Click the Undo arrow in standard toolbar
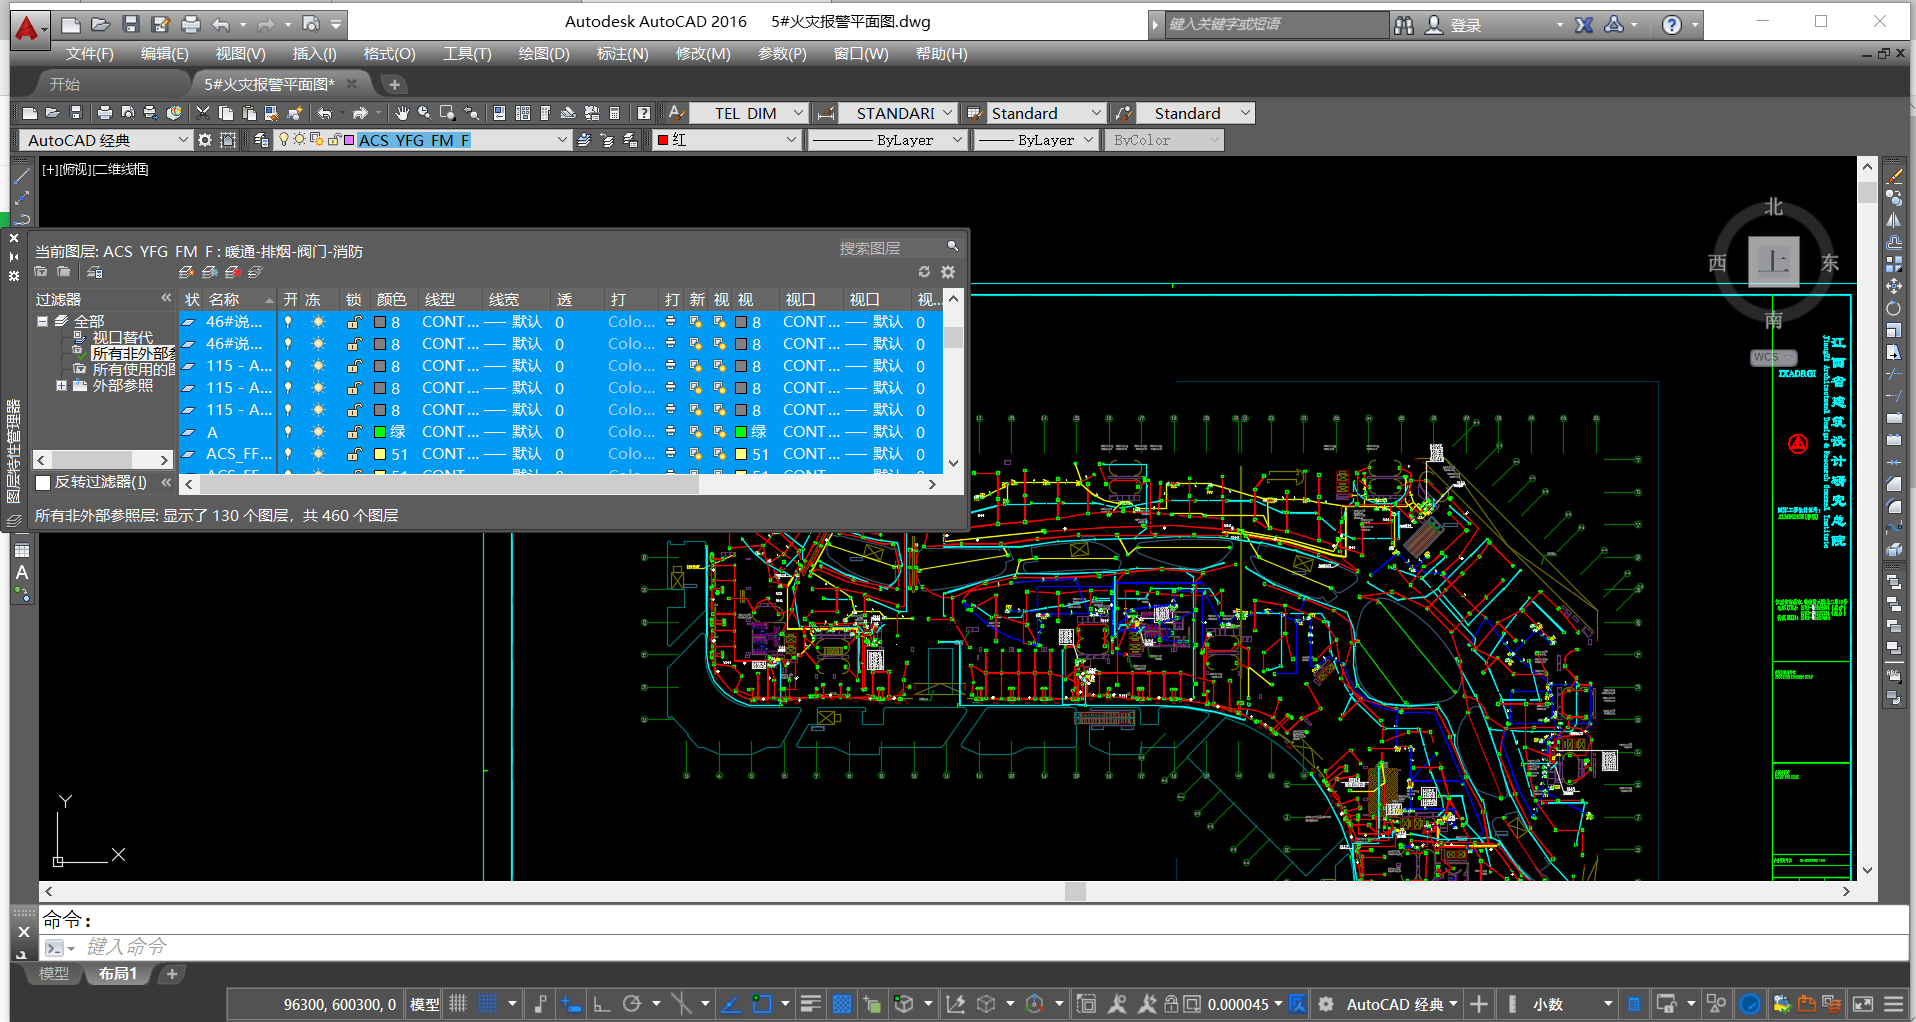The width and height of the screenshot is (1916, 1022). tap(324, 113)
